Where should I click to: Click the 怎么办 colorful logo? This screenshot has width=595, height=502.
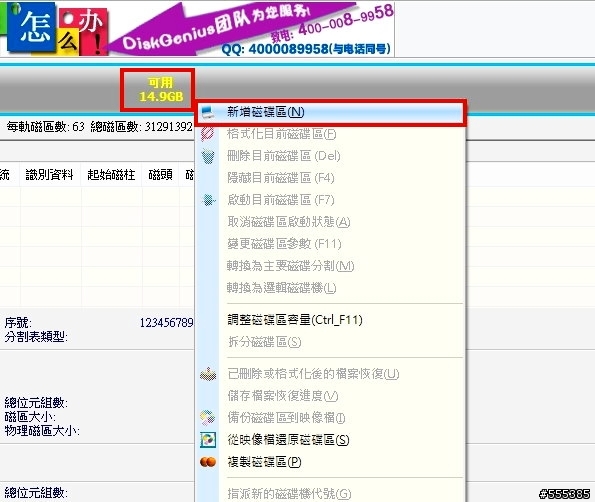[x=55, y=29]
